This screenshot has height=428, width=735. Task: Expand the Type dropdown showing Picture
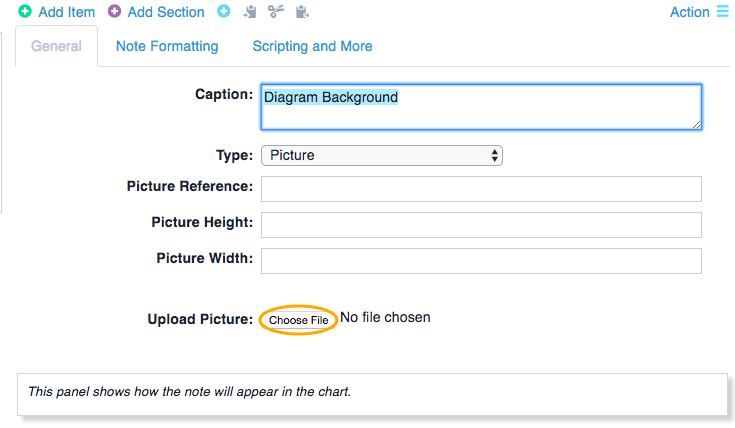[x=381, y=155]
